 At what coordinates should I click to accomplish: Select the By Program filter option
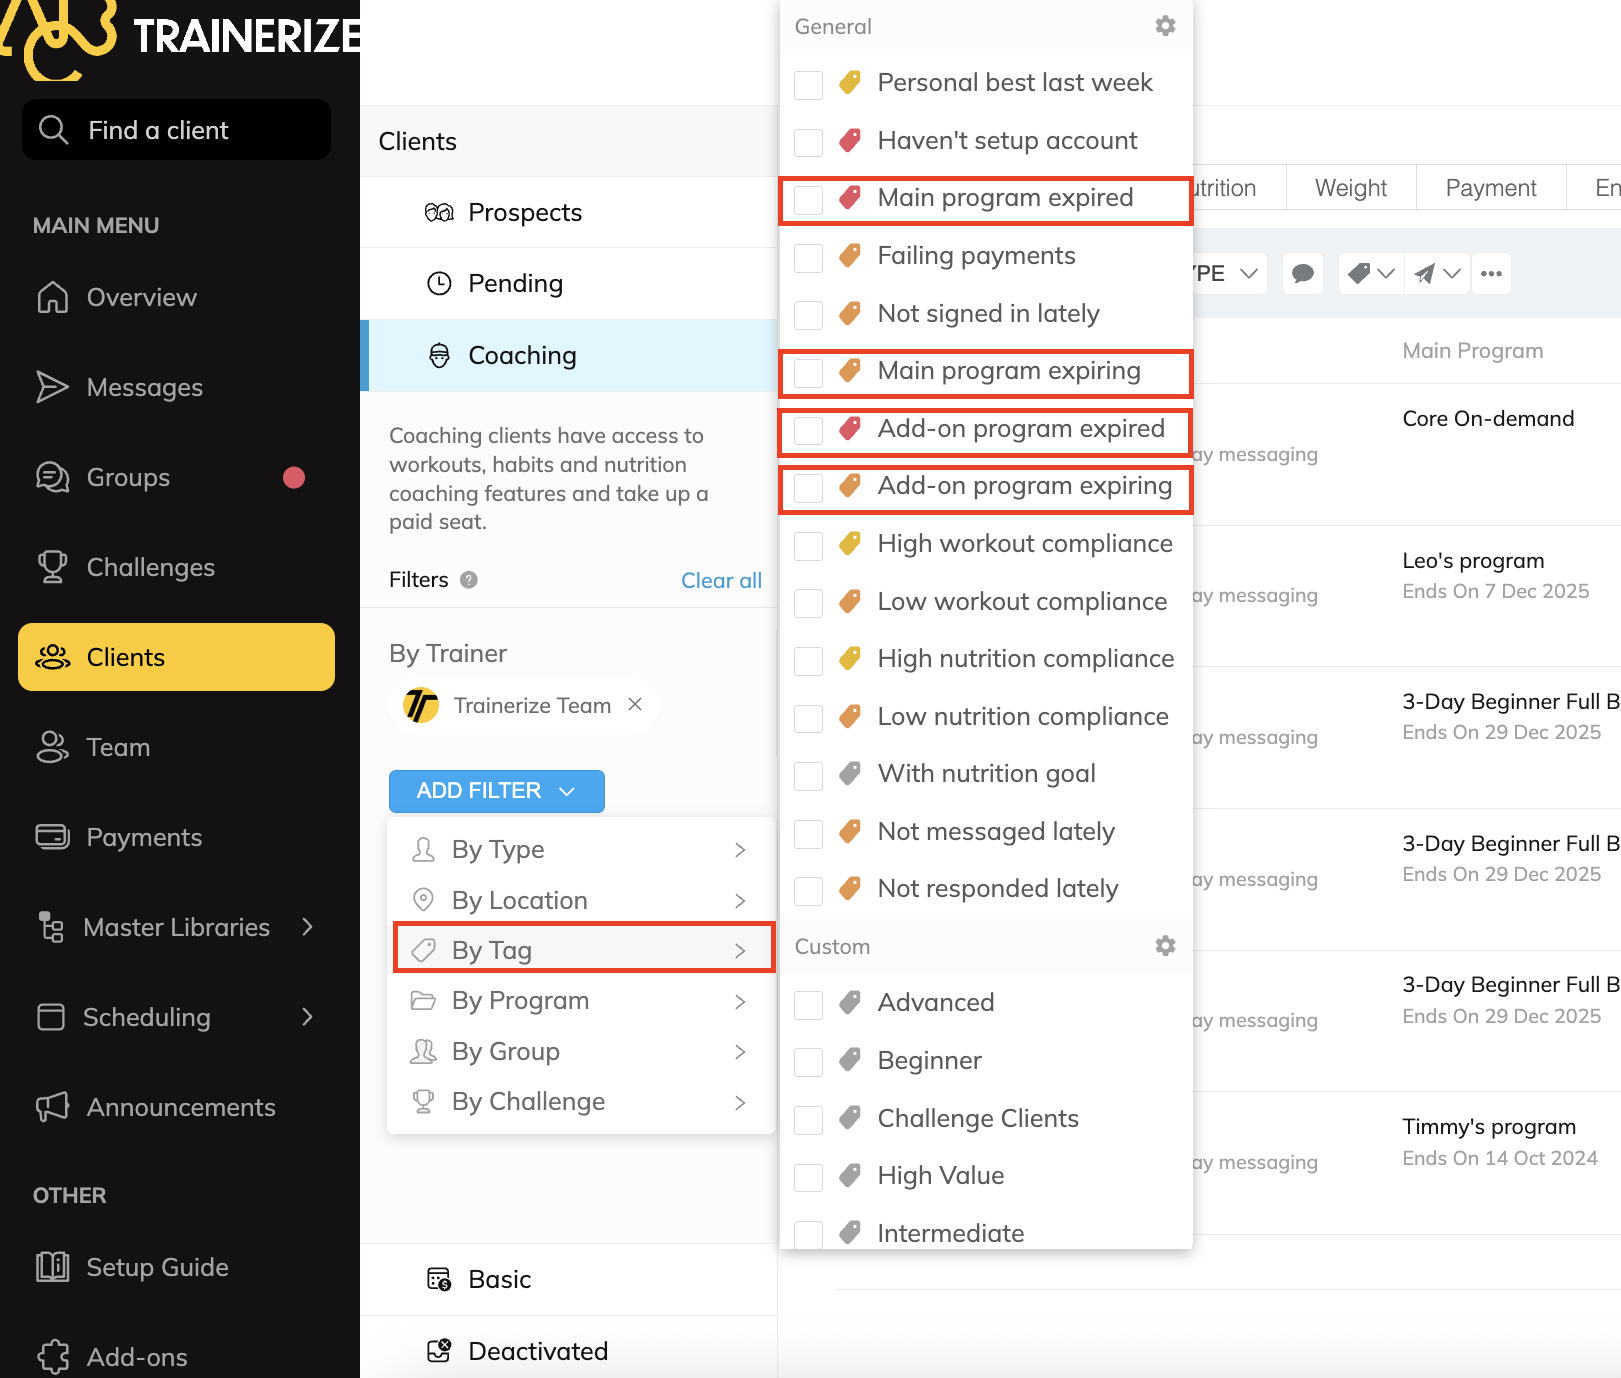[520, 1001]
